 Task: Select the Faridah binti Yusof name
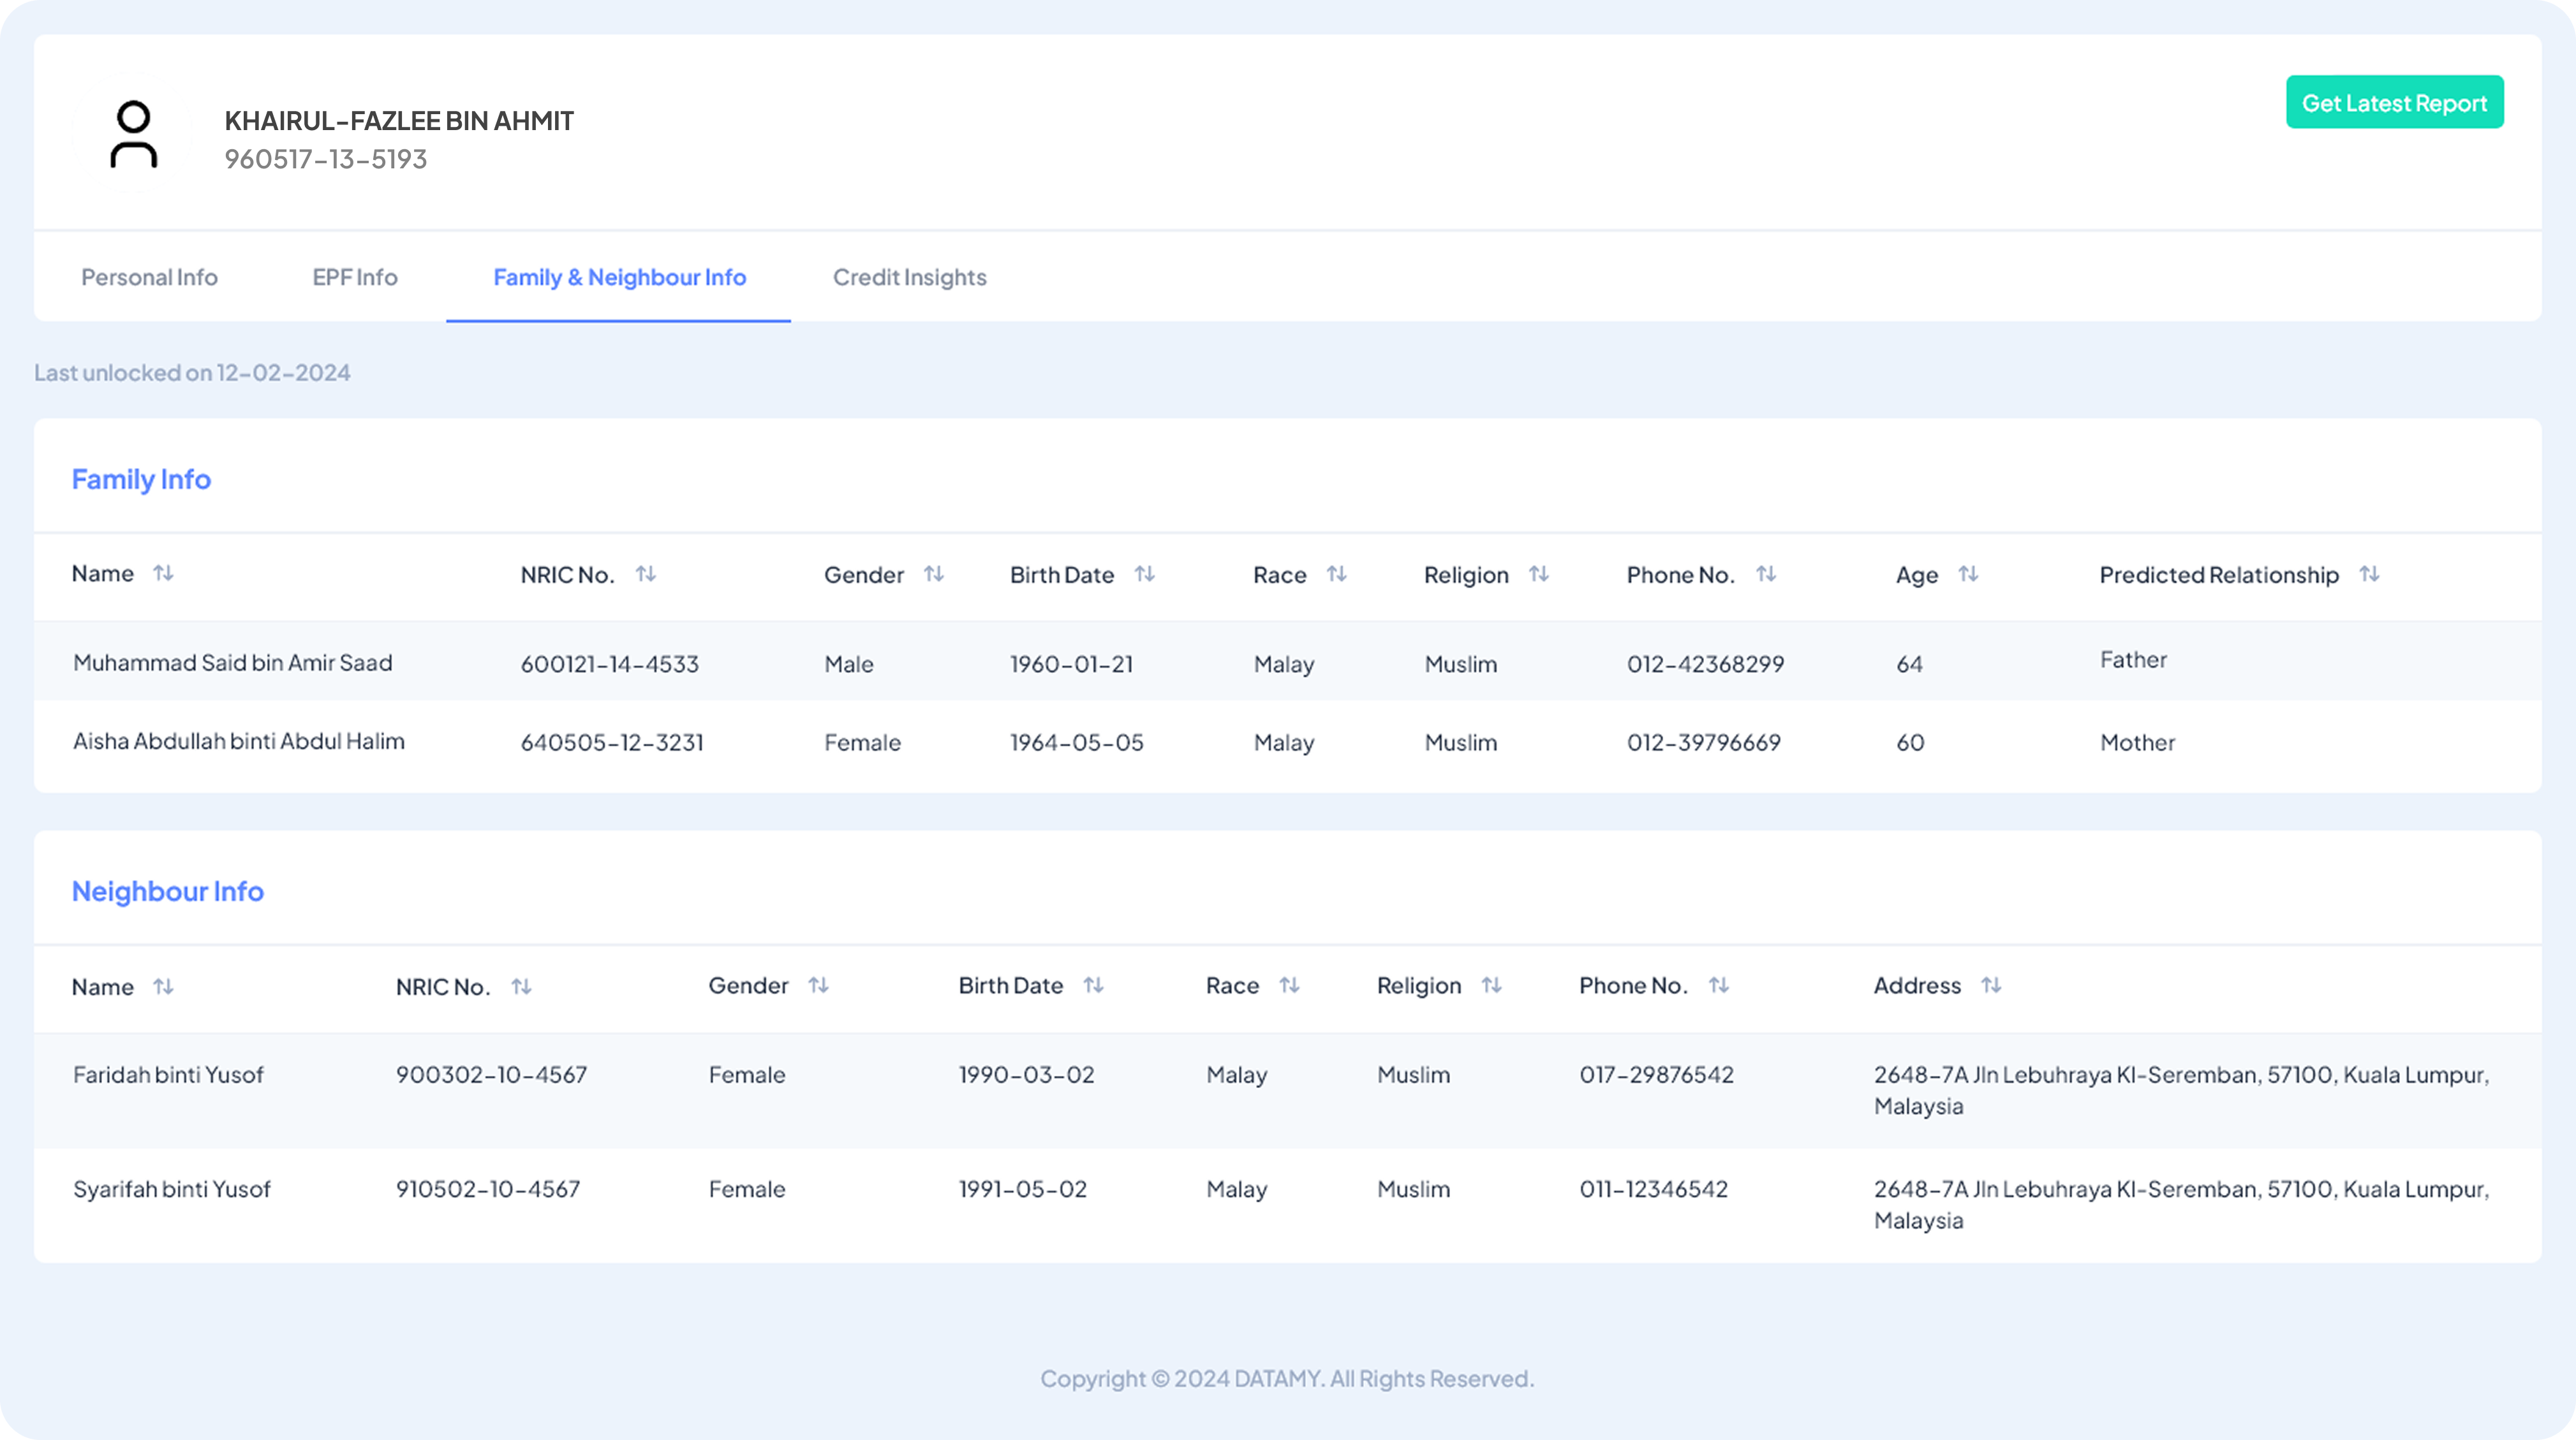pos(168,1075)
